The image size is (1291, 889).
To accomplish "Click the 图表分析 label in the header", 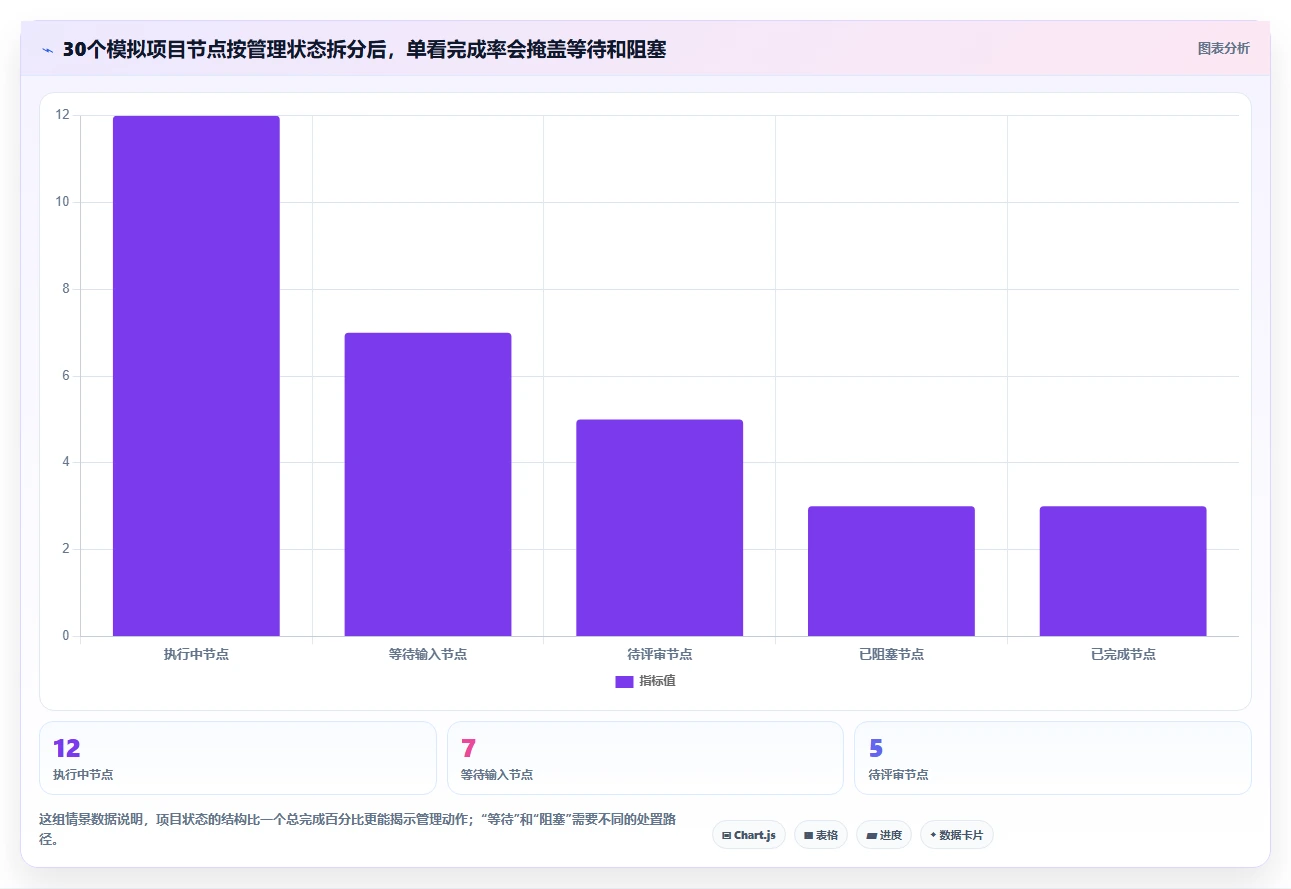I will coord(1223,48).
